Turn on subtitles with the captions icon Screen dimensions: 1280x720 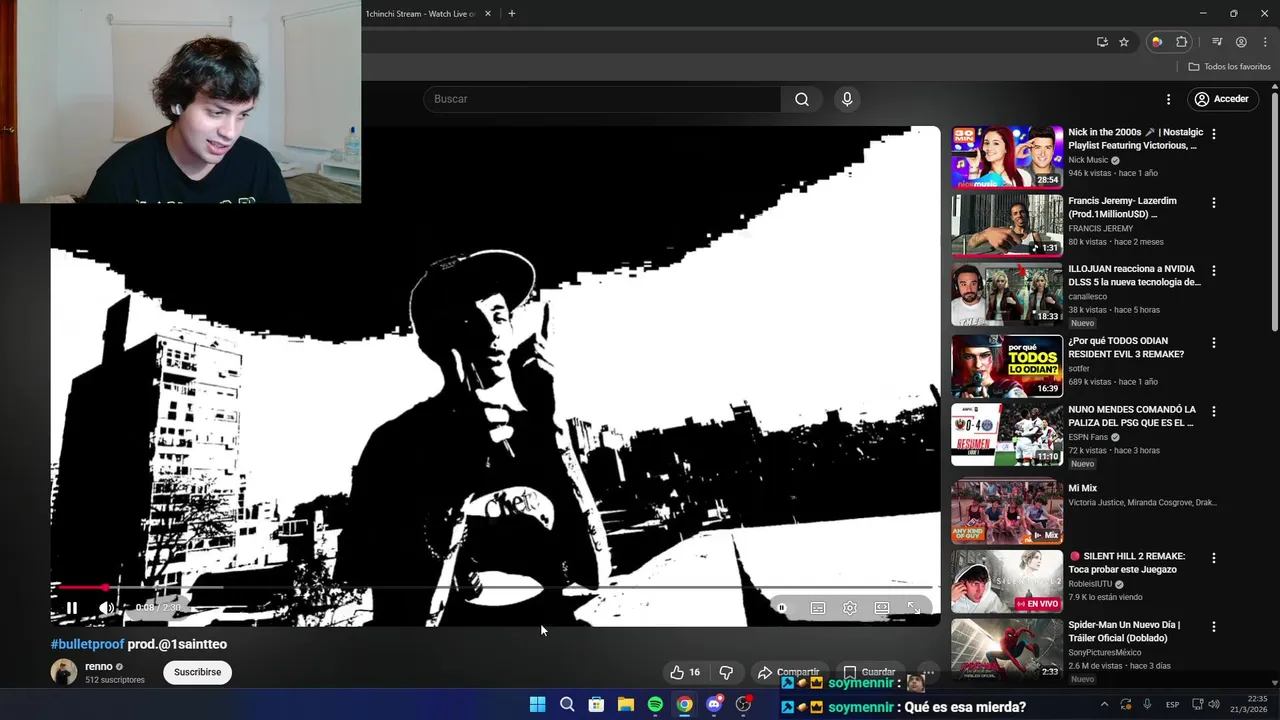coord(818,608)
